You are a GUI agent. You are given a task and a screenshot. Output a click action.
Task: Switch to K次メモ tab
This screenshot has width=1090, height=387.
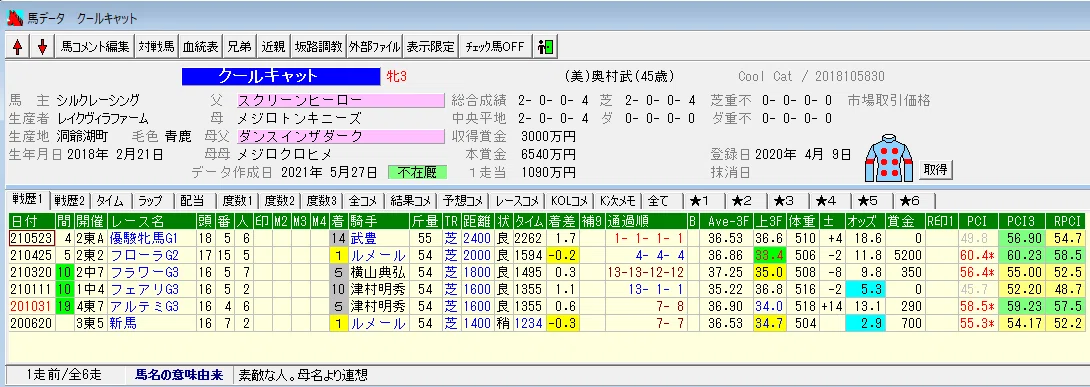coord(617,201)
